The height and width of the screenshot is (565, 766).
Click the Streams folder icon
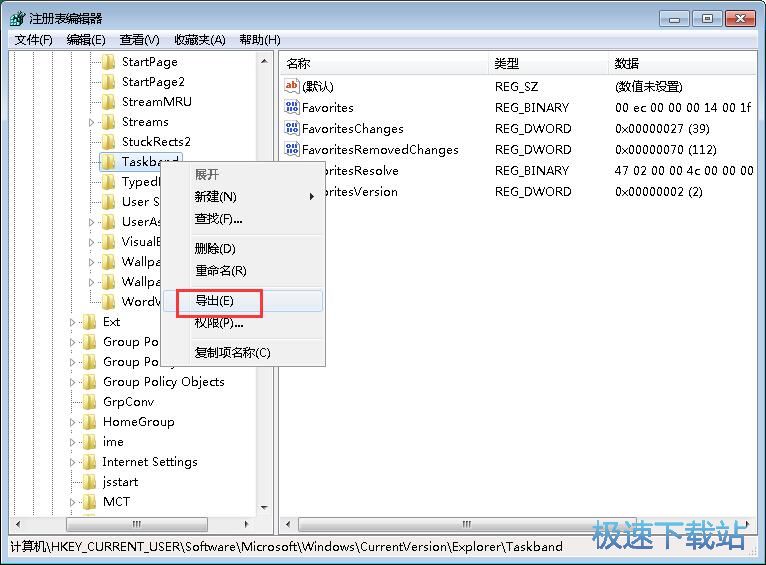[x=108, y=122]
